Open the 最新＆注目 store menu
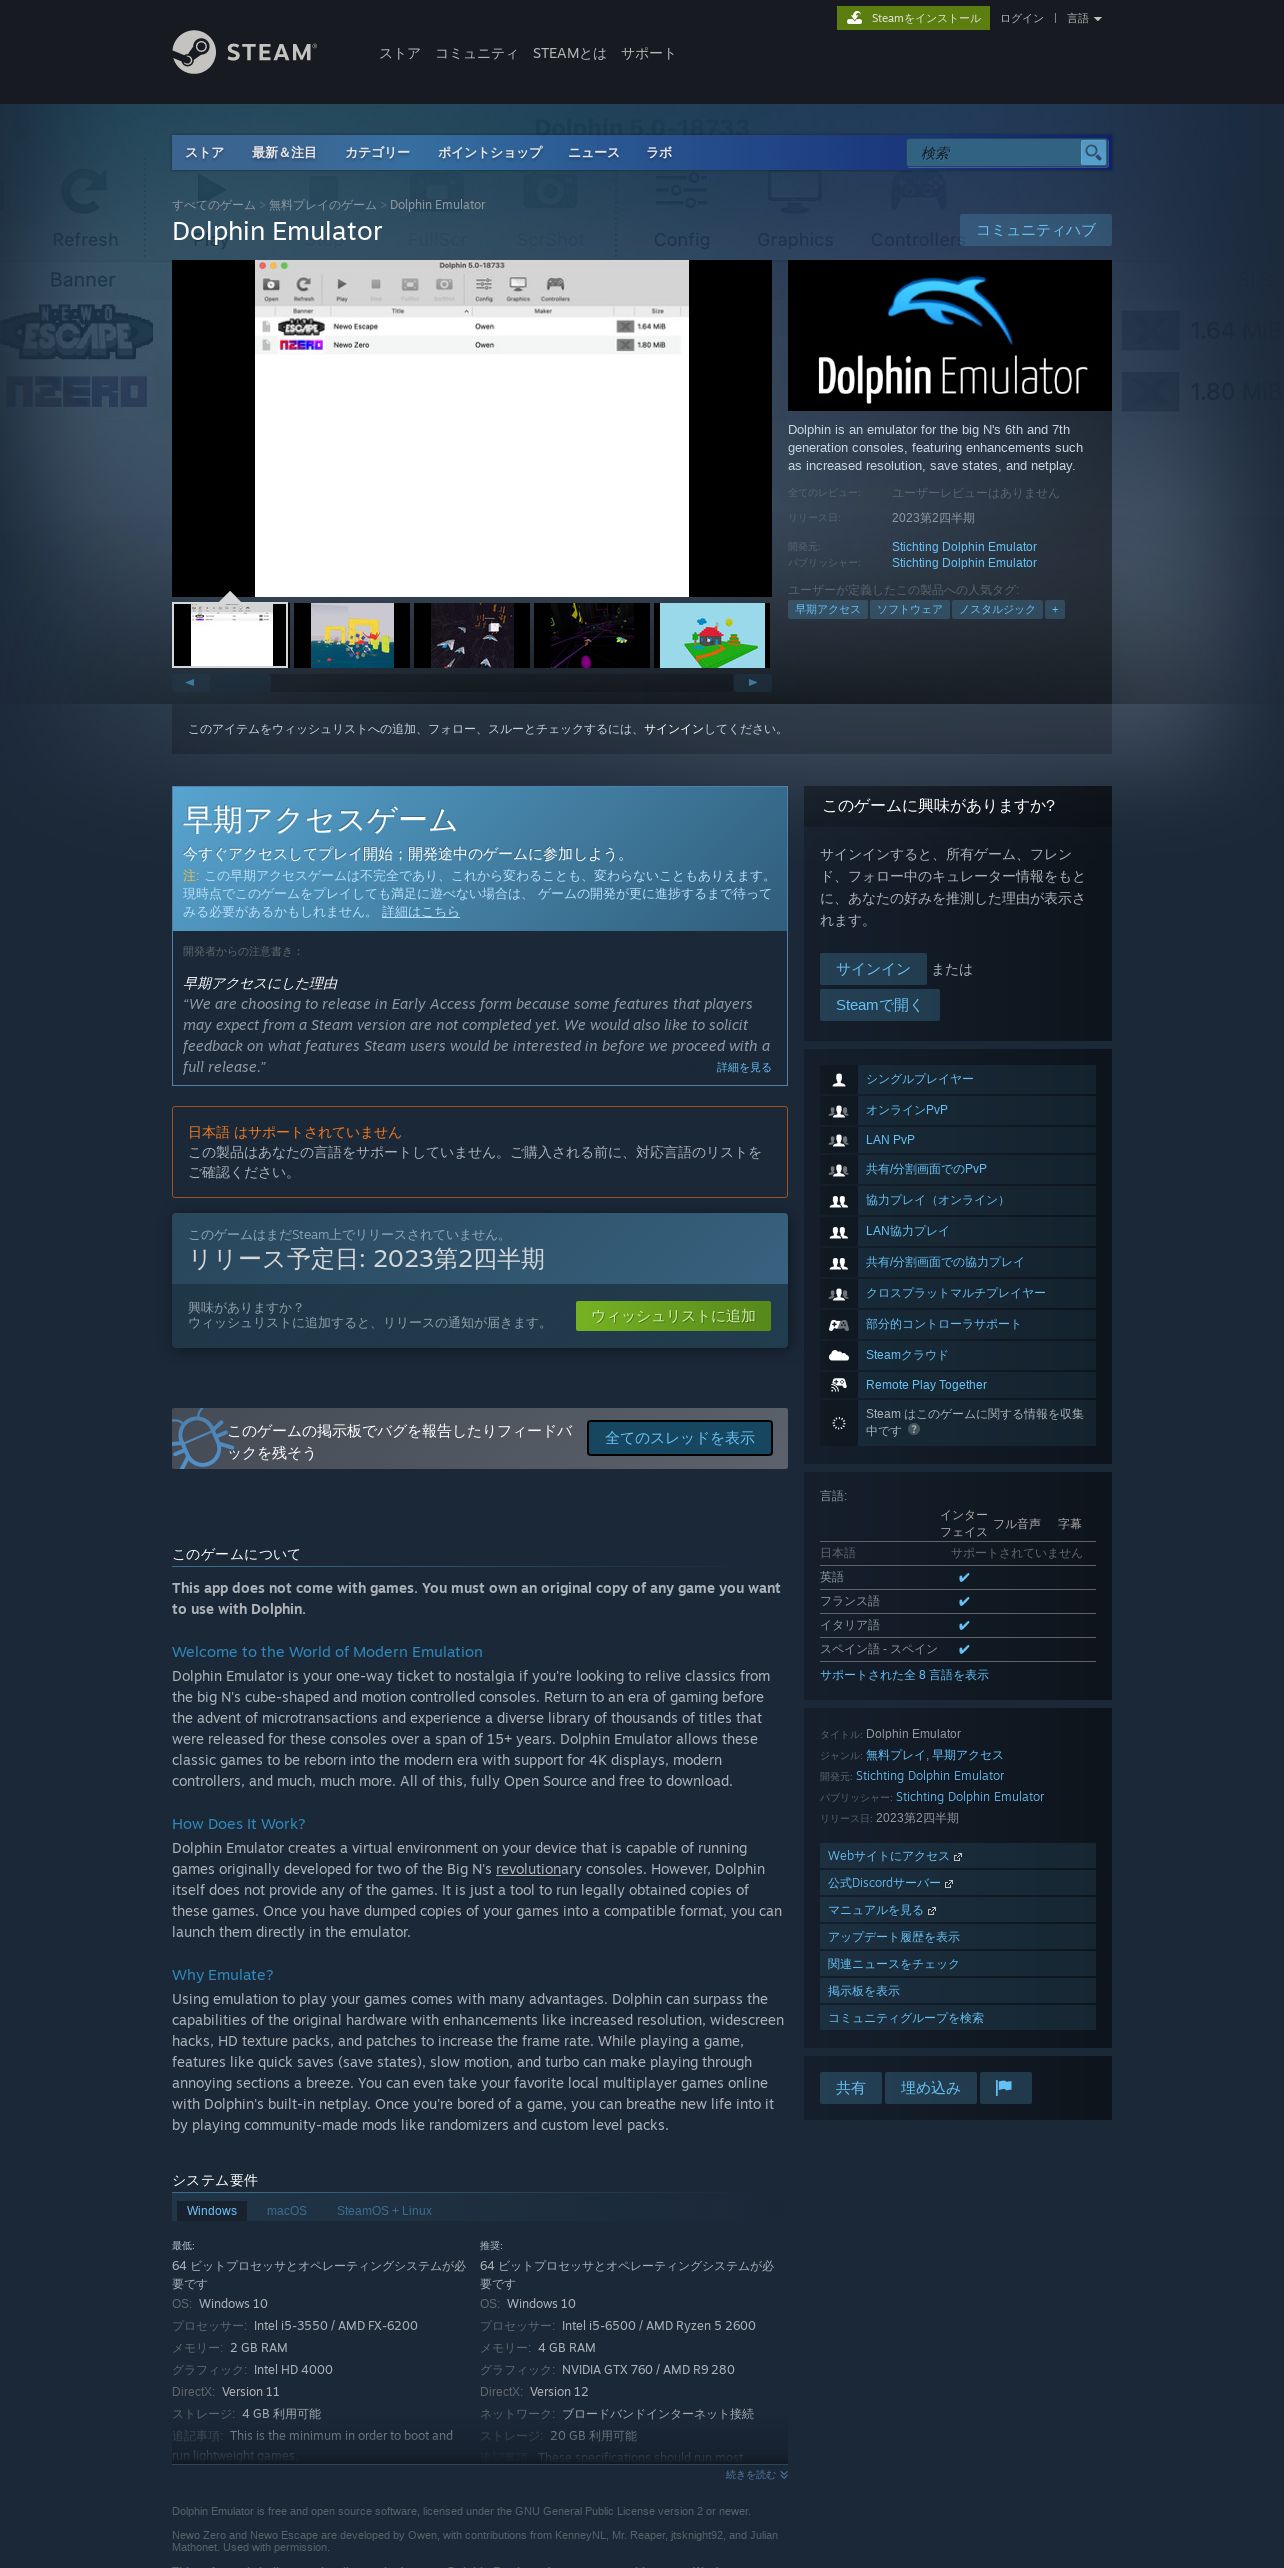1284x2568 pixels. [284, 152]
